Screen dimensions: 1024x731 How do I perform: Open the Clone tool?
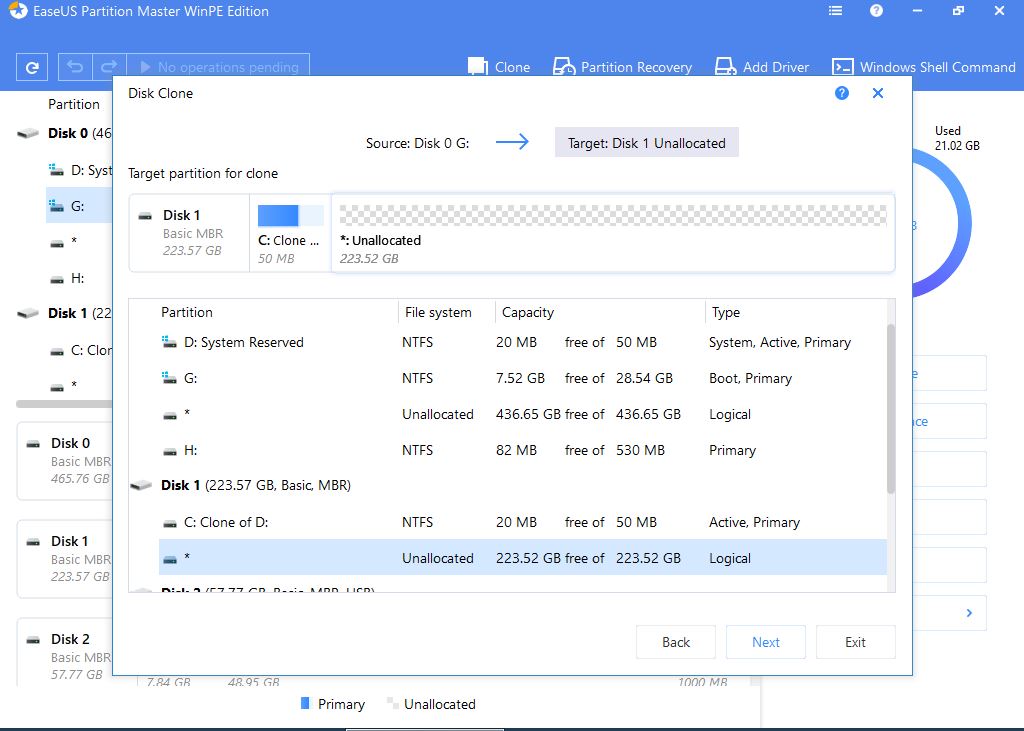pos(498,67)
